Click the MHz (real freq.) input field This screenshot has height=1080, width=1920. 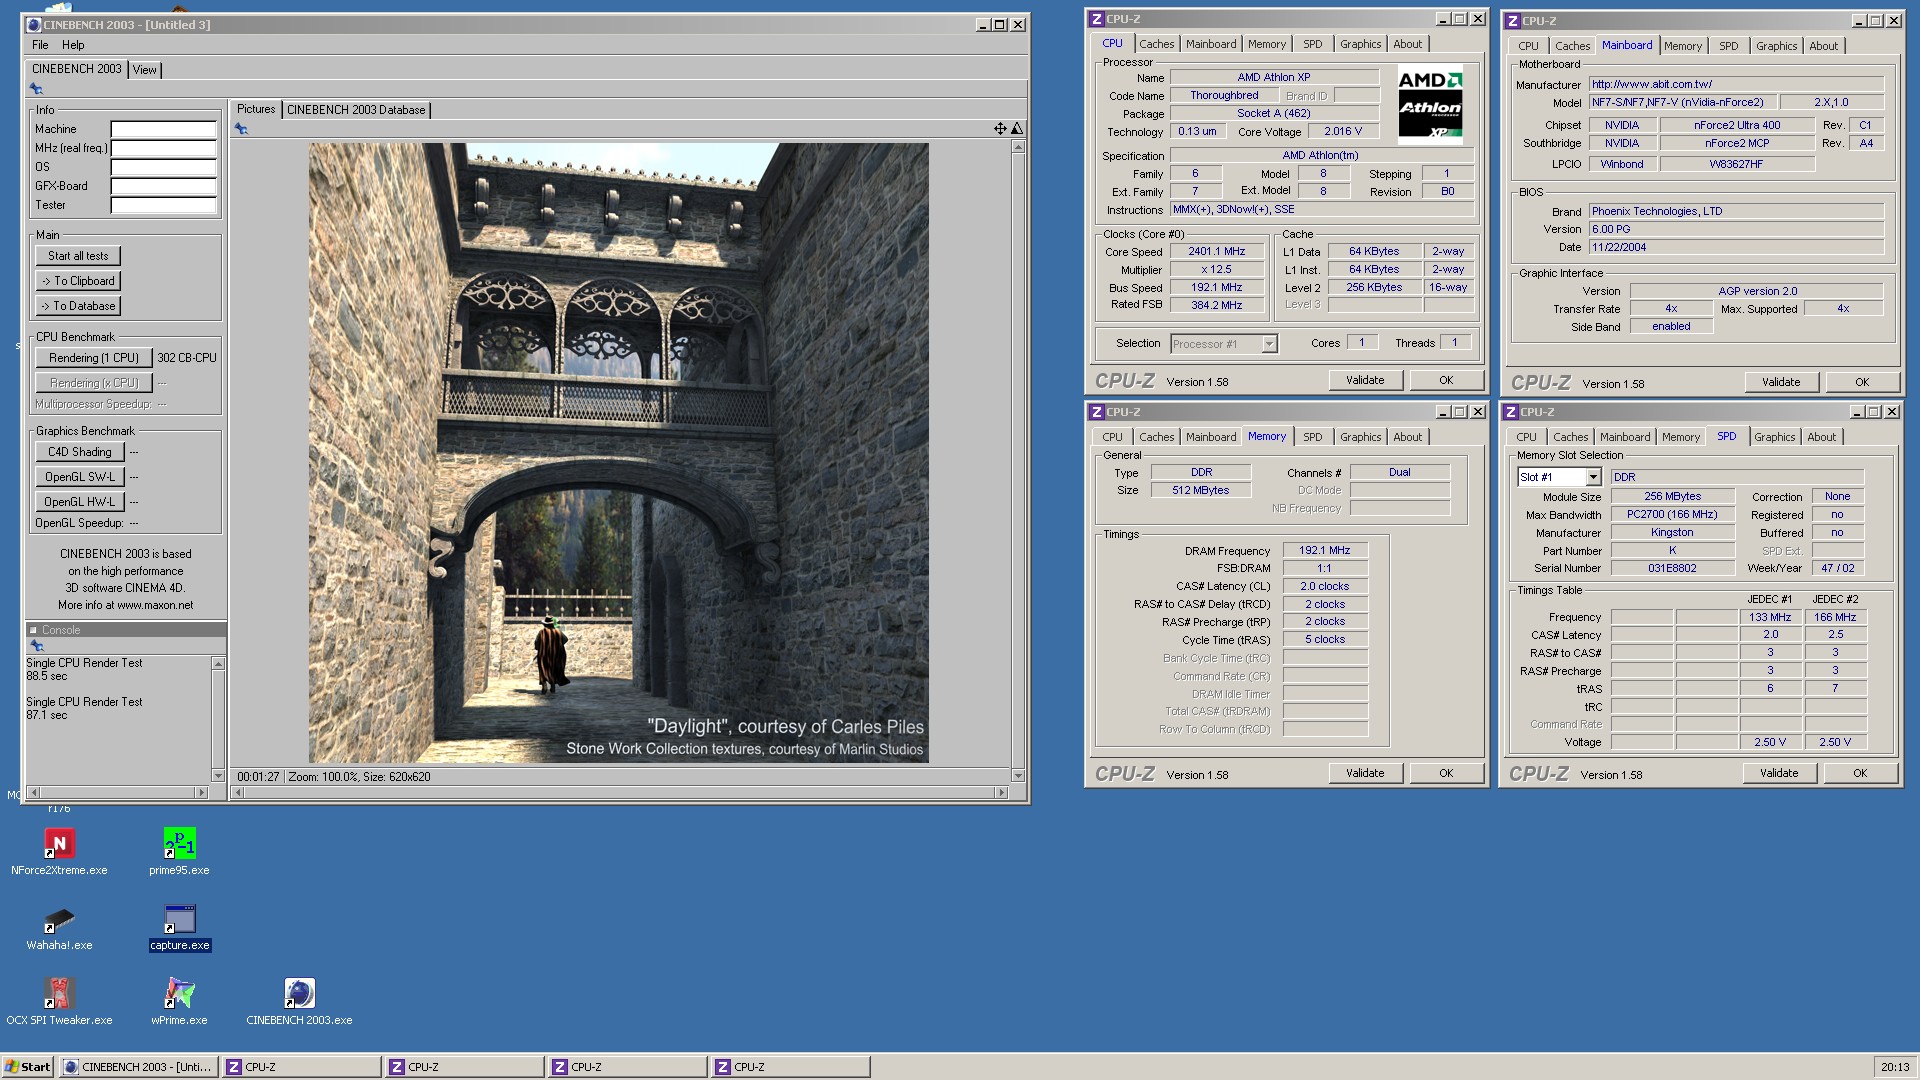click(x=163, y=148)
